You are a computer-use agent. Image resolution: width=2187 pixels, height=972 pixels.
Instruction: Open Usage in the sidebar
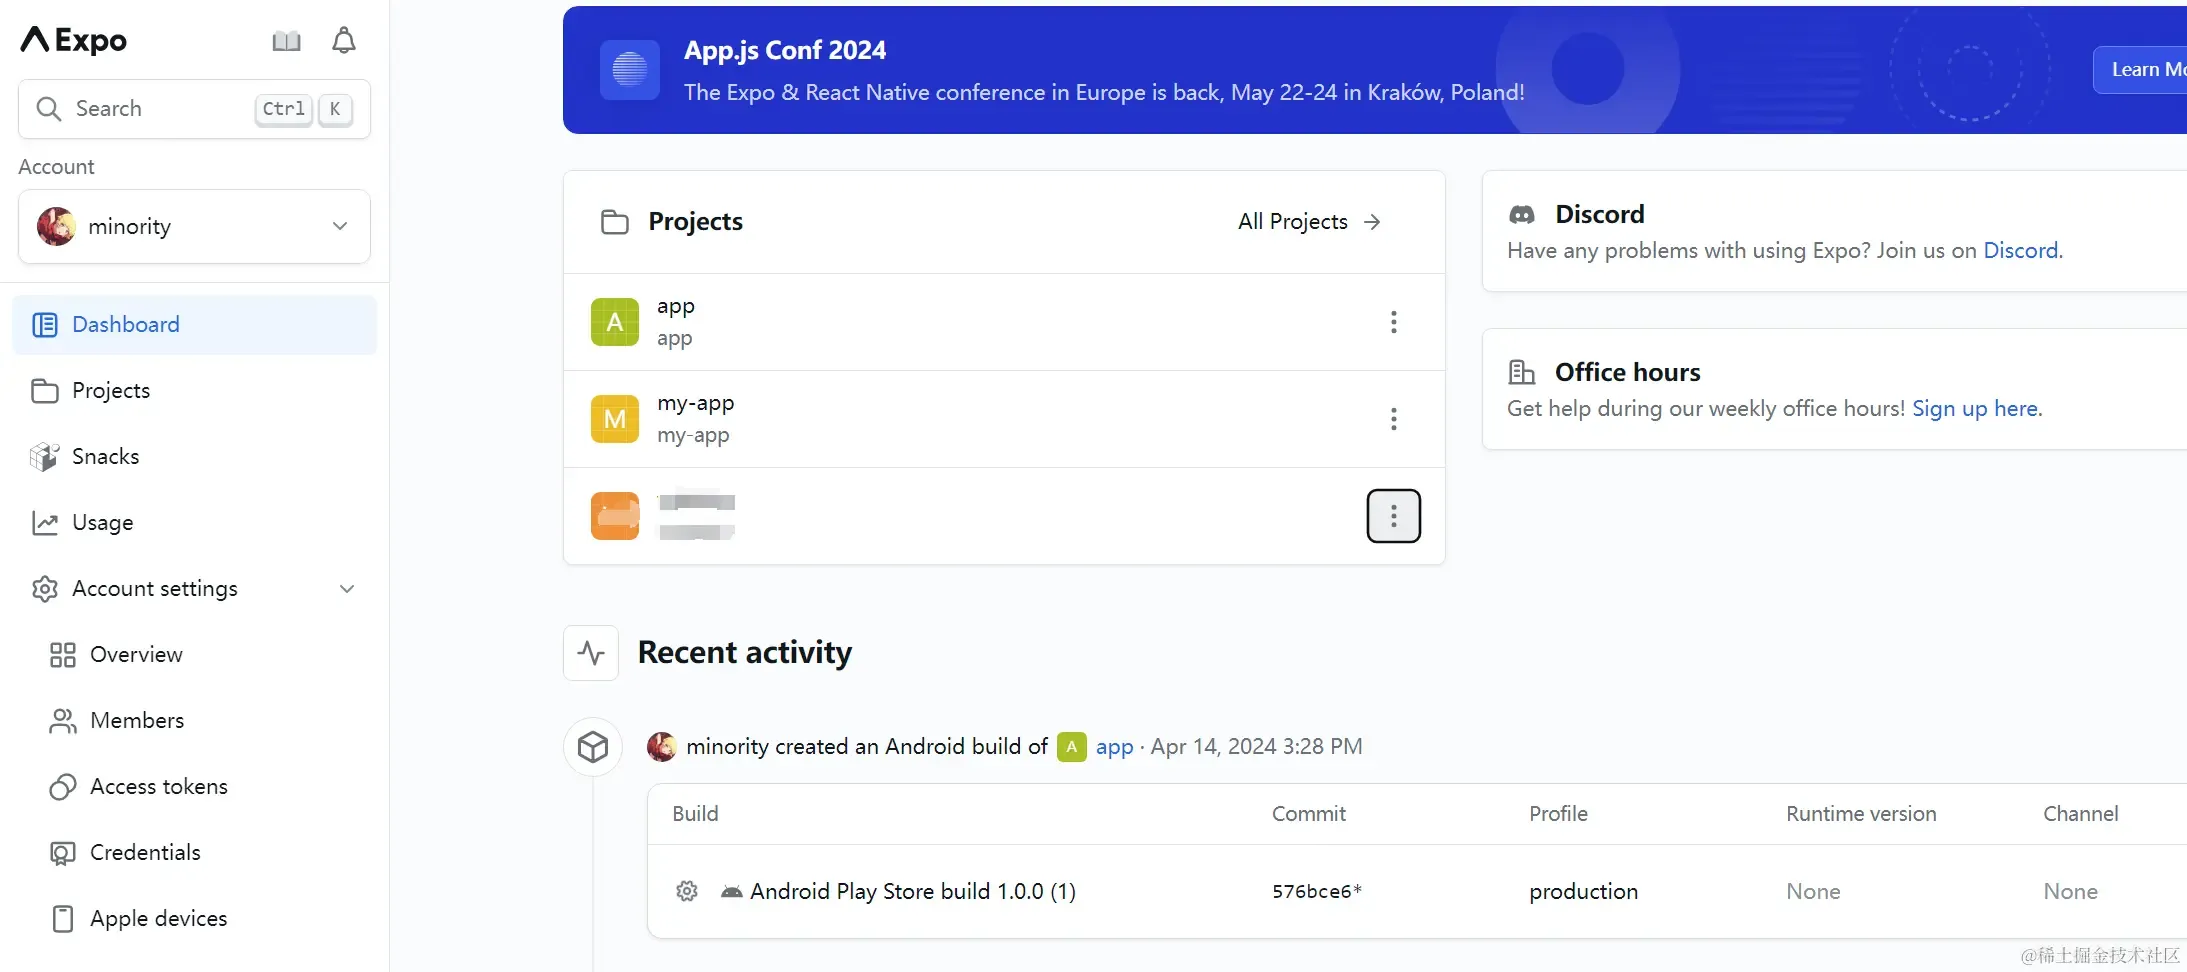(x=194, y=523)
